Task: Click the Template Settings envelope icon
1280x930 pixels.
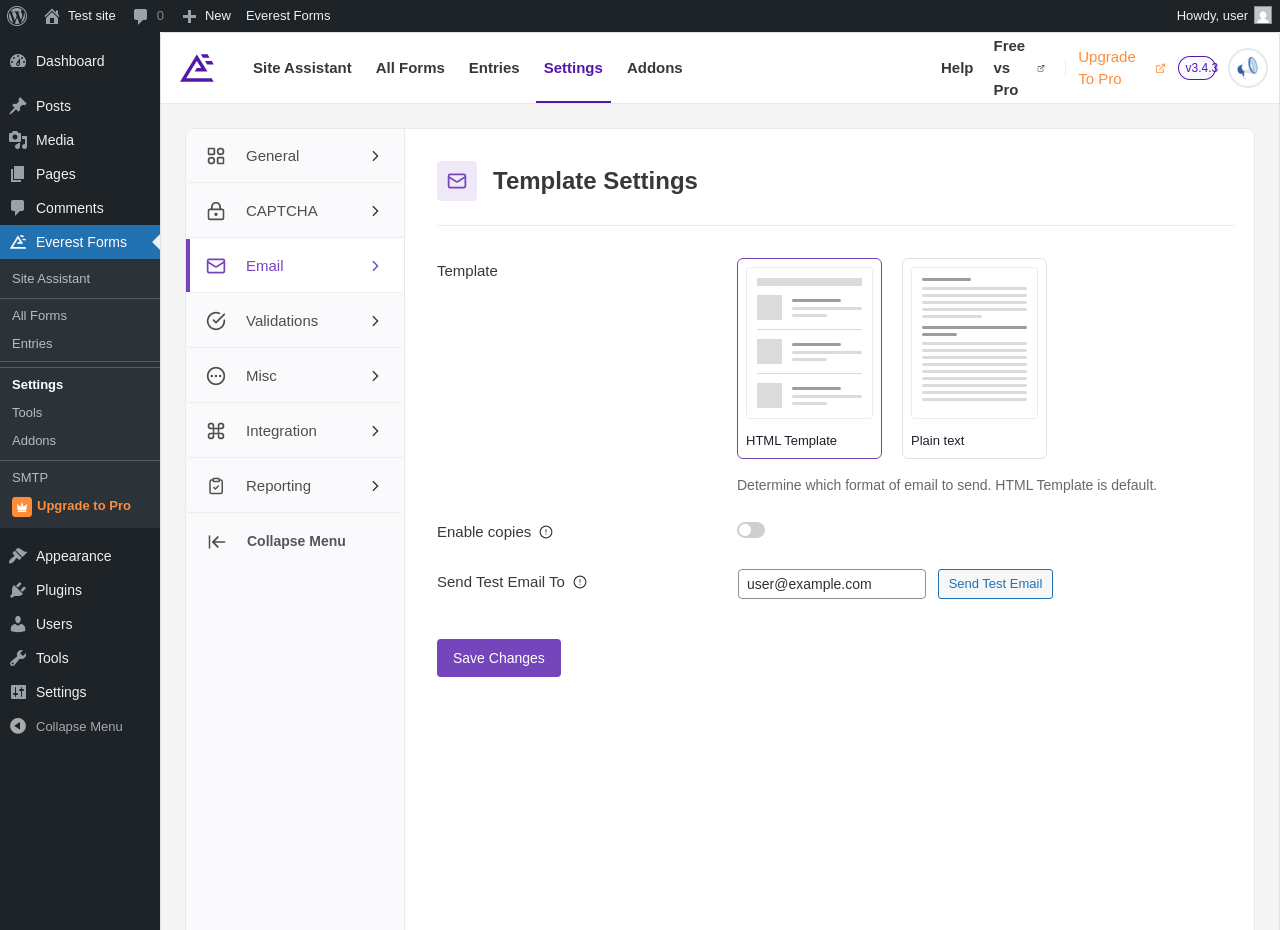Action: pyautogui.click(x=457, y=181)
